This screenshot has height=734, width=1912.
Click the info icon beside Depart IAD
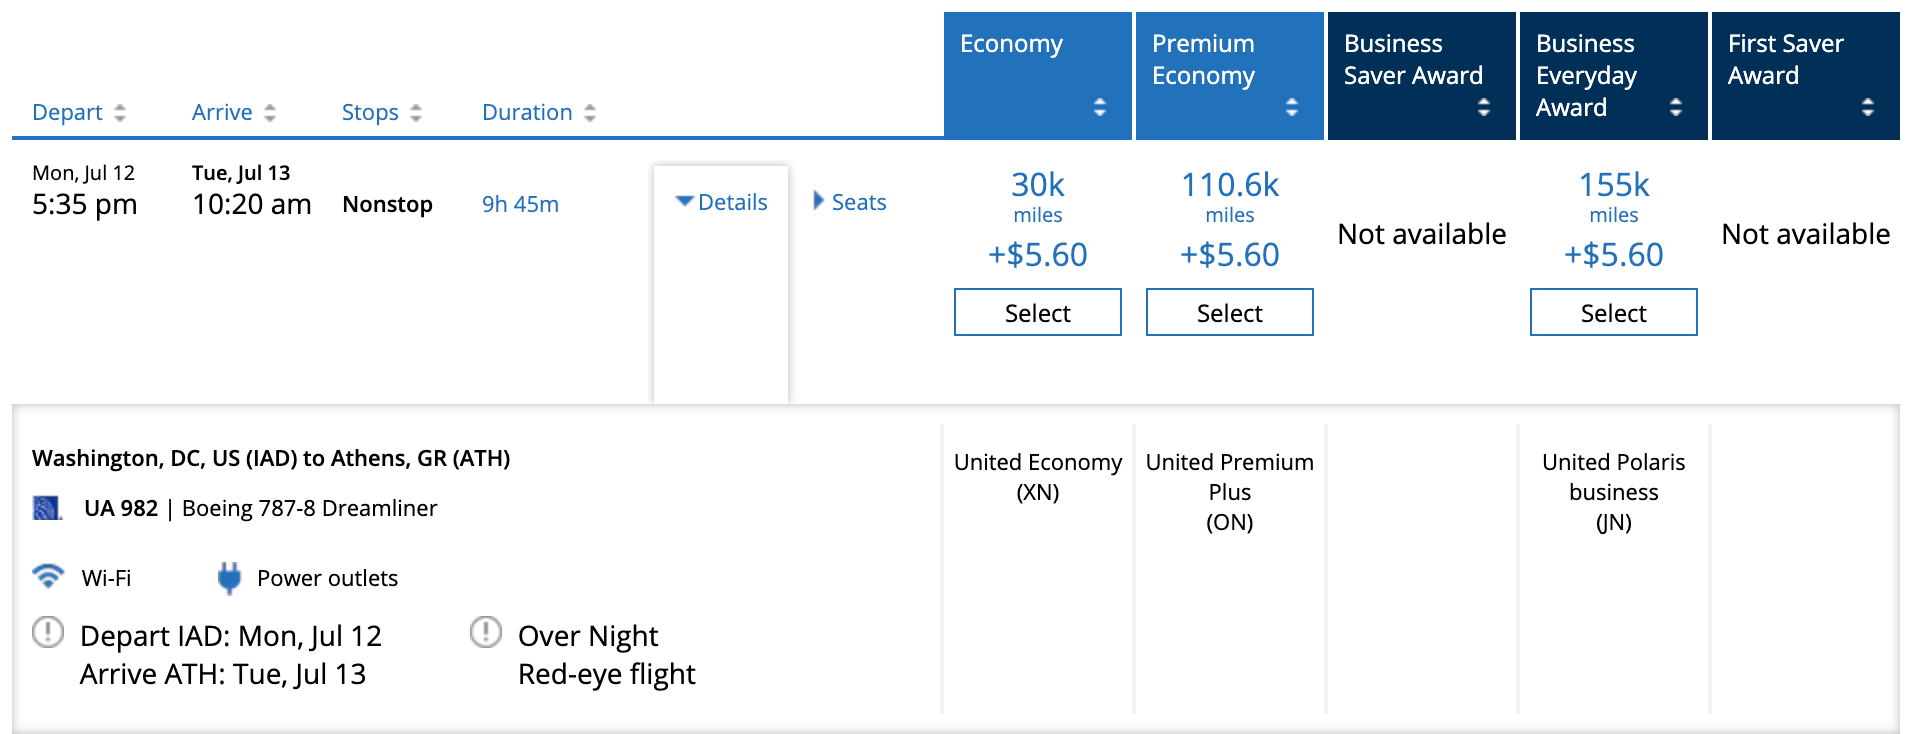pos(48,632)
